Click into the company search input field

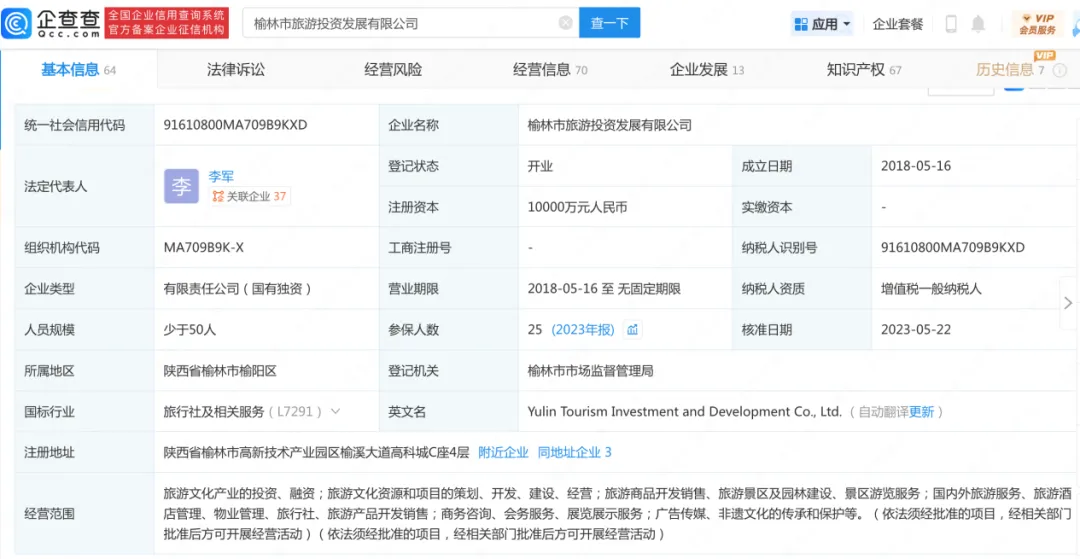(x=400, y=23)
